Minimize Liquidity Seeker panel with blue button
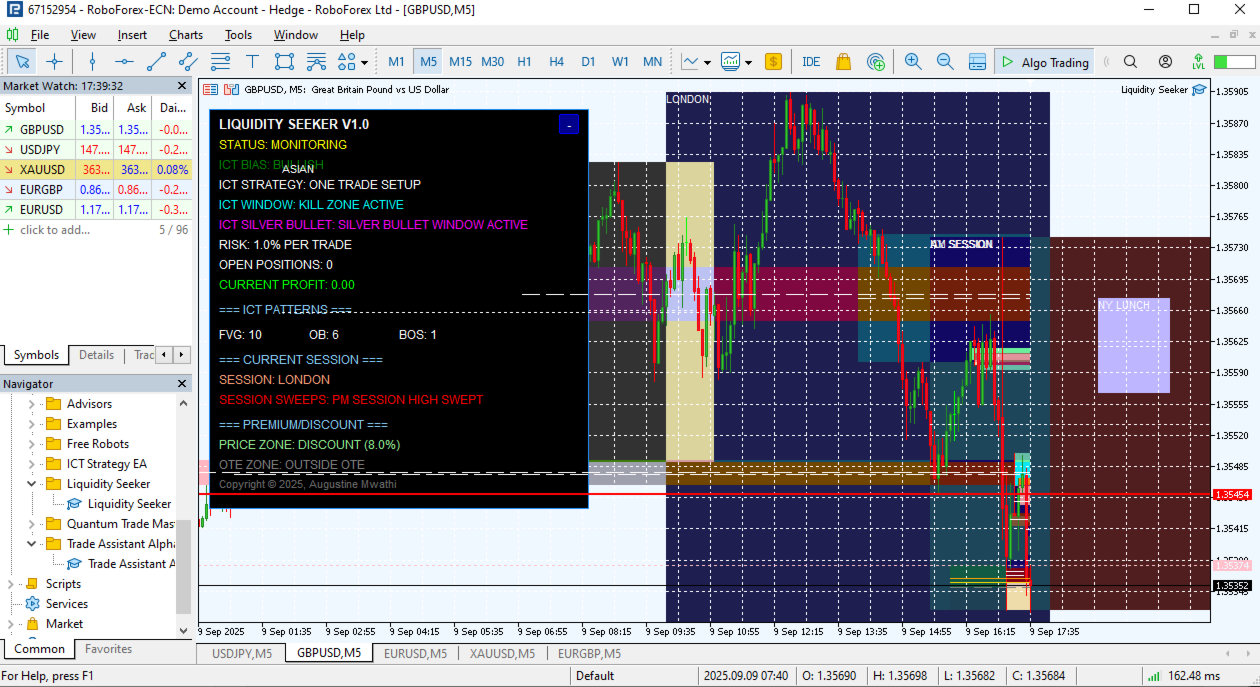1260x687 pixels. (x=568, y=124)
